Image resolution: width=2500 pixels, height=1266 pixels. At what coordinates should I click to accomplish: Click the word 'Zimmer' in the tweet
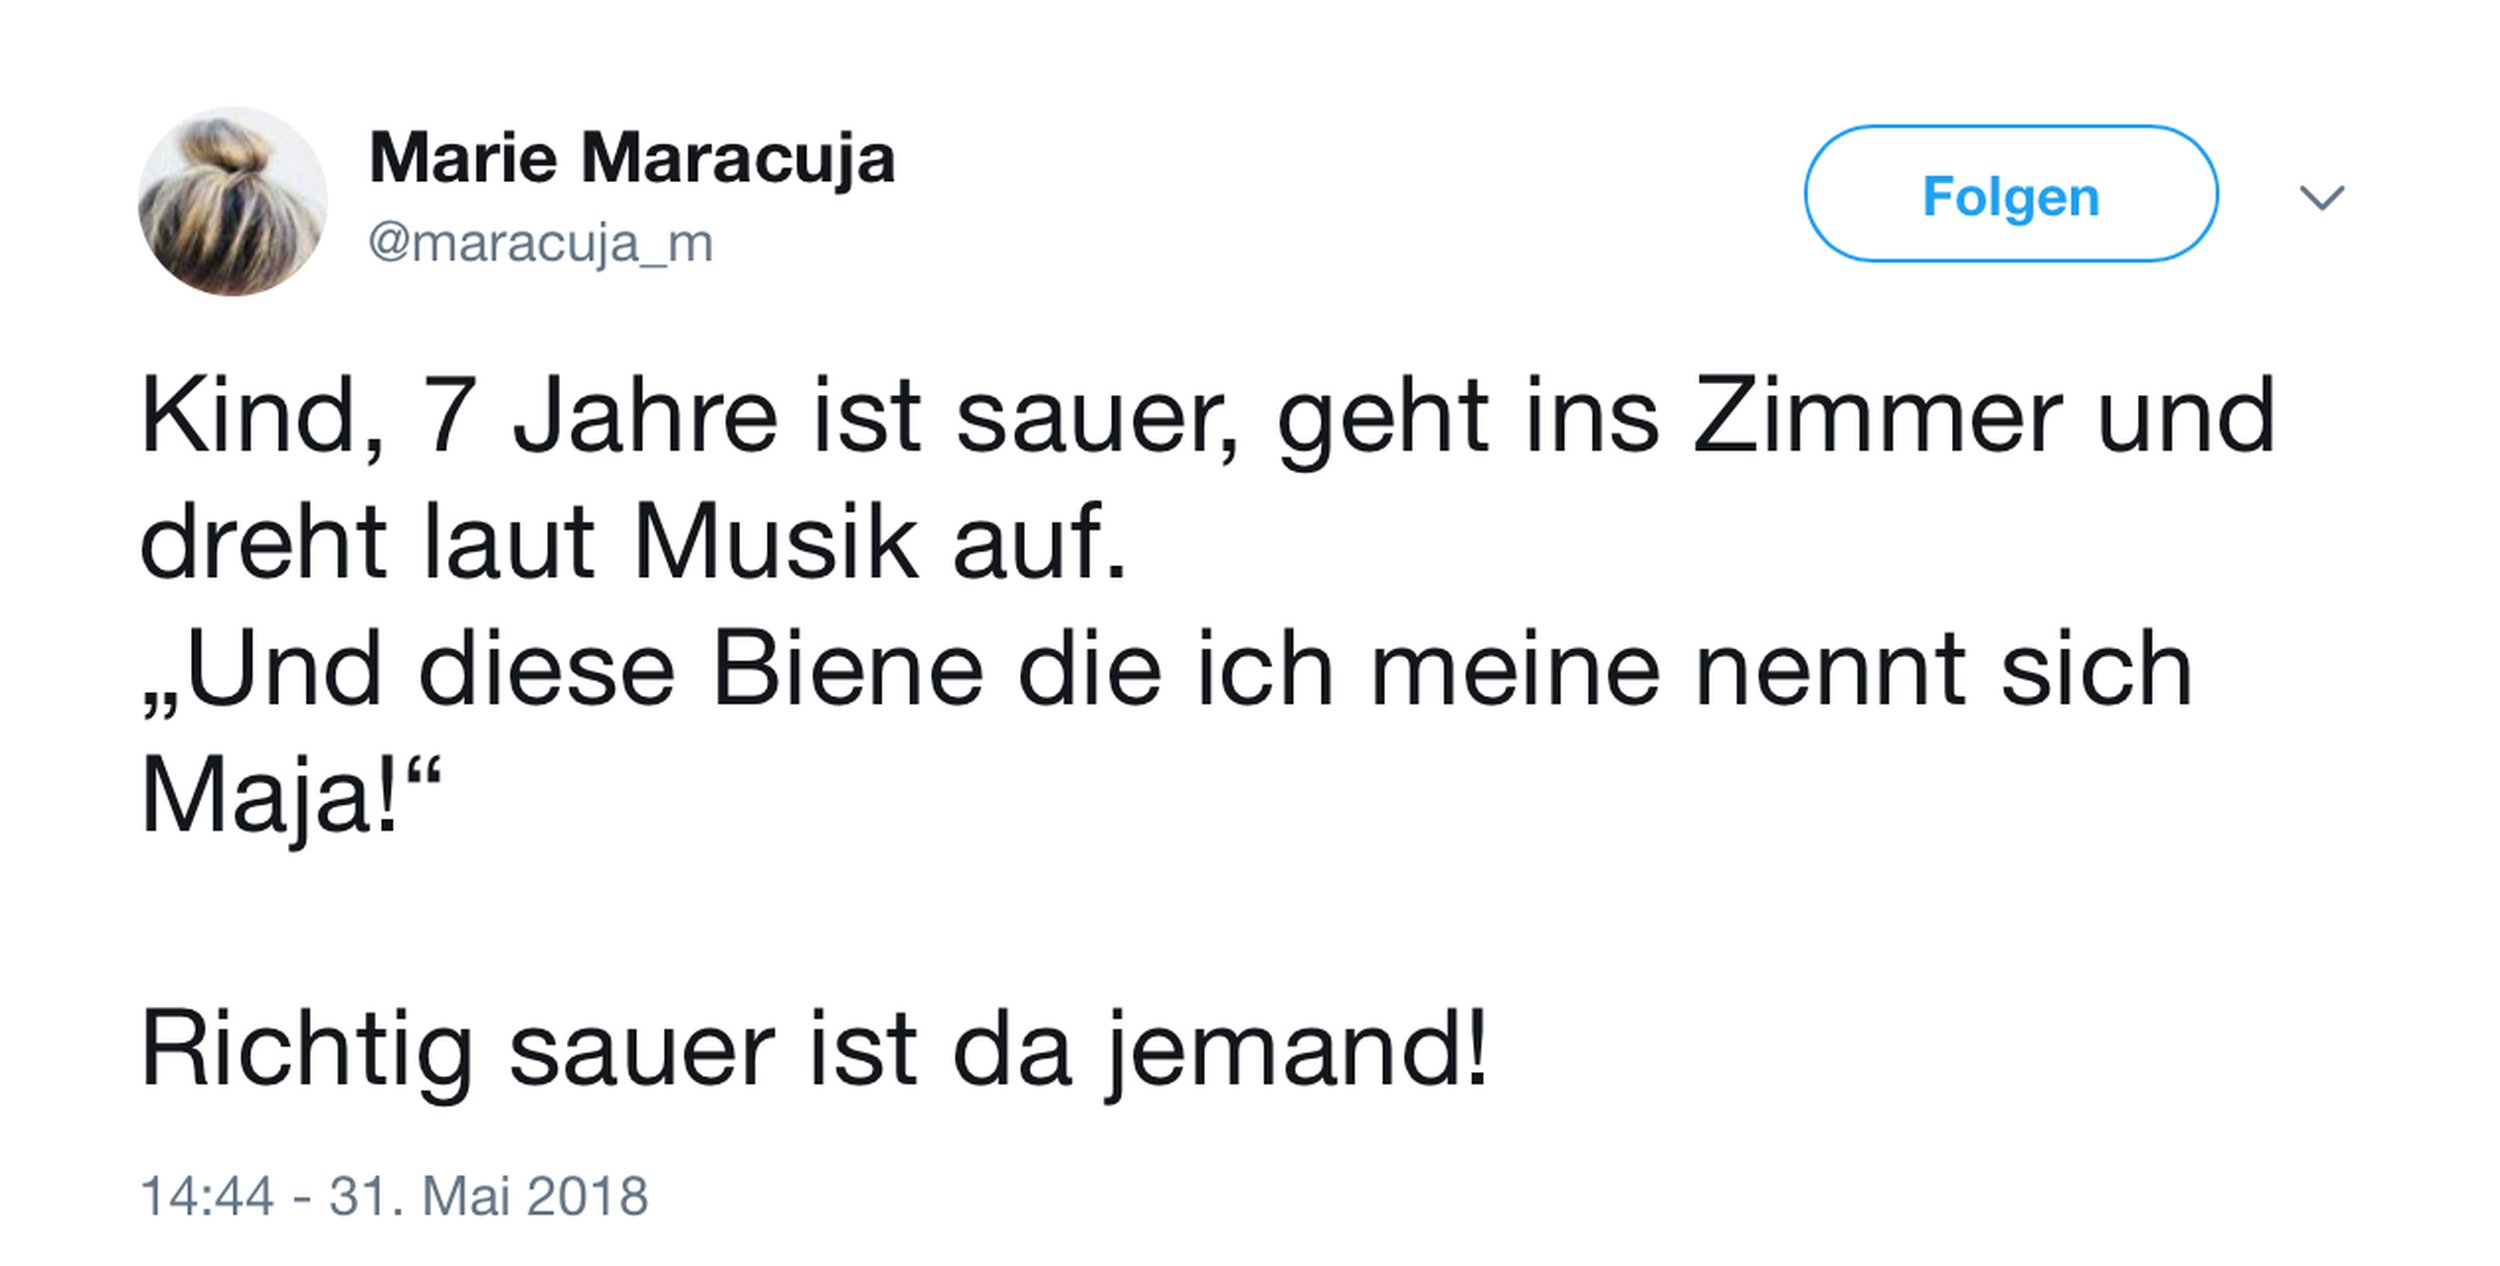pyautogui.click(x=1877, y=417)
